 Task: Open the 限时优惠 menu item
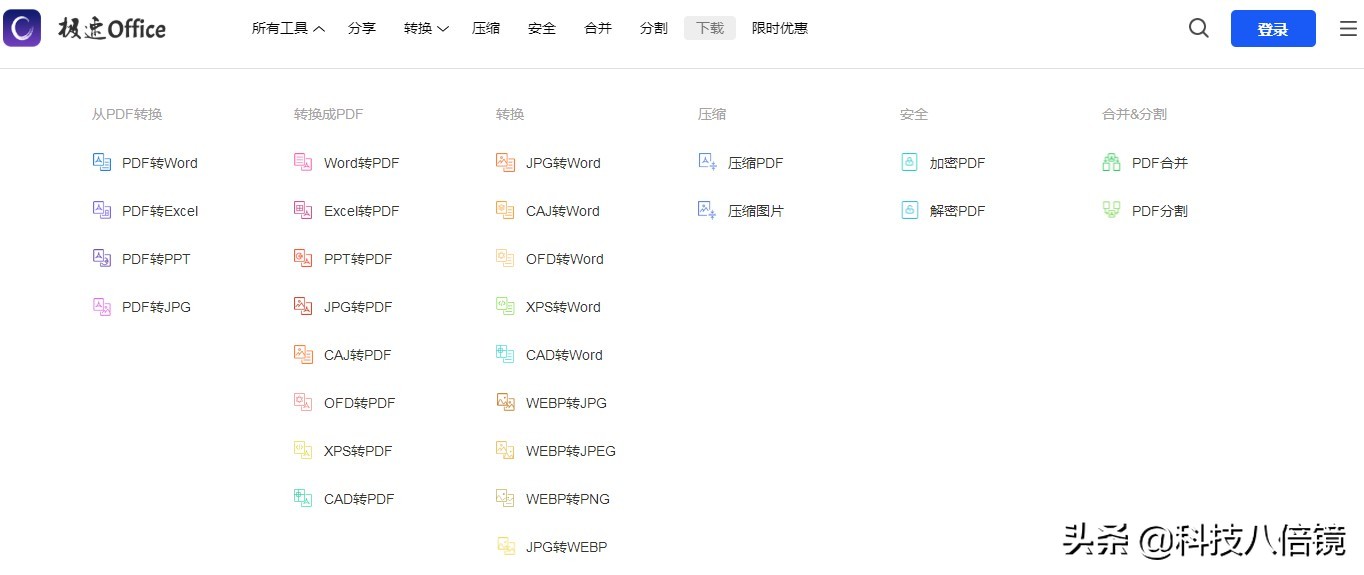point(780,29)
